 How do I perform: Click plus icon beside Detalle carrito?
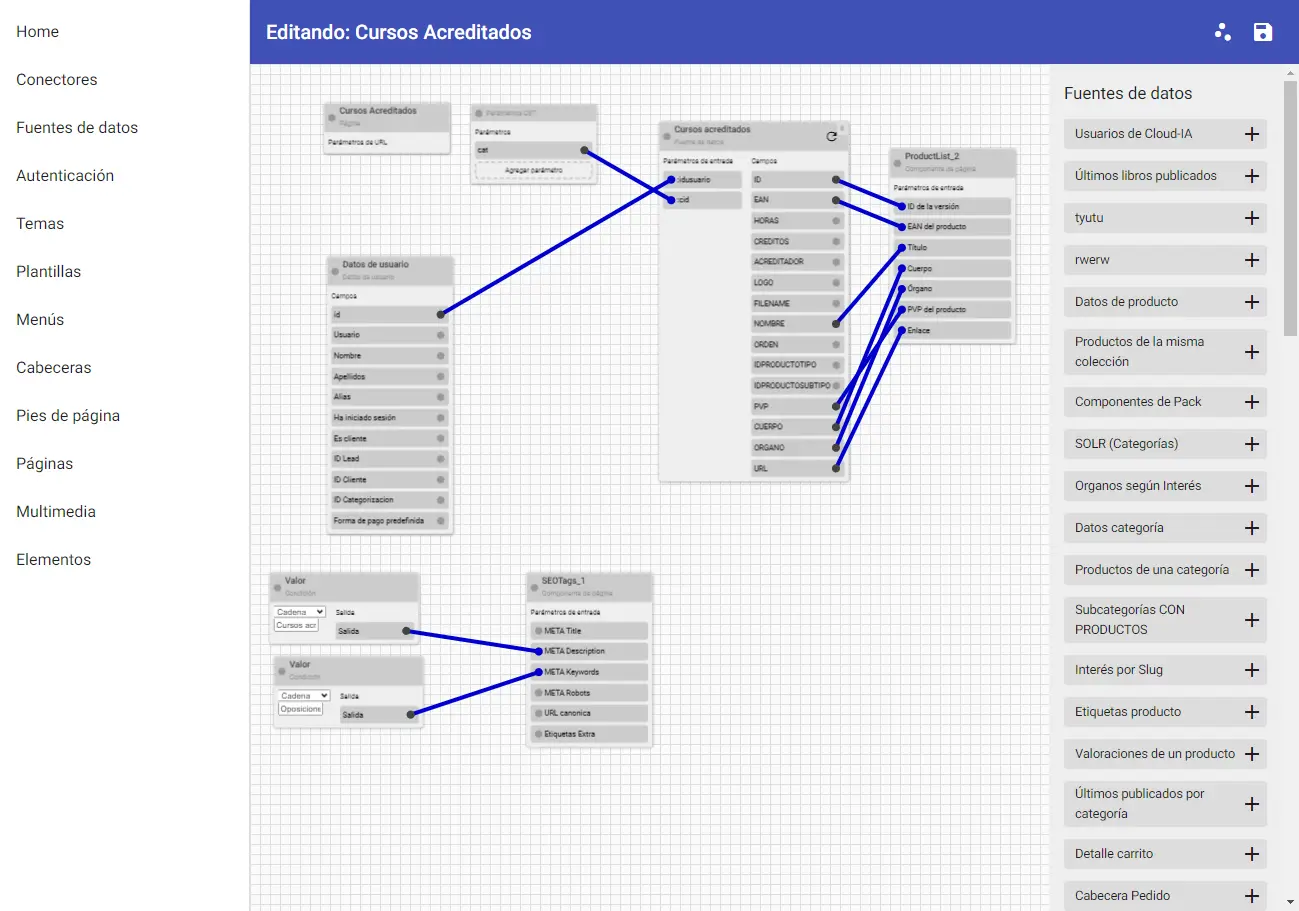tap(1251, 854)
